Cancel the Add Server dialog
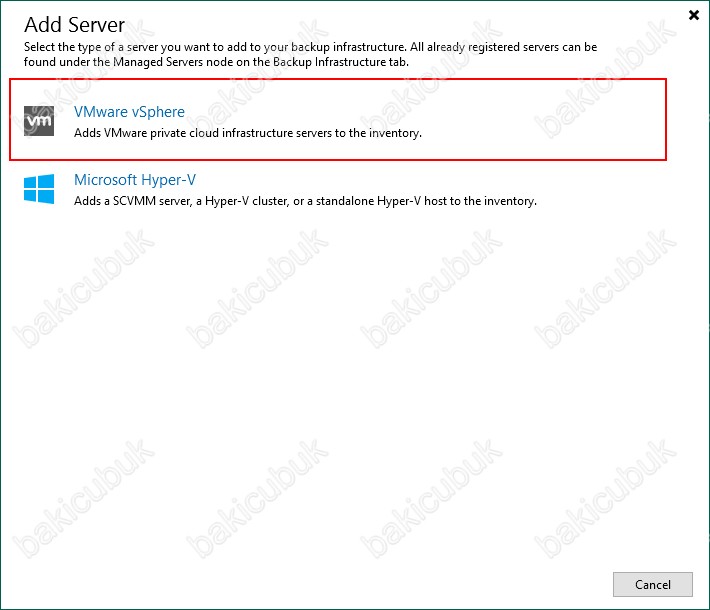This screenshot has height=610, width=710. [x=652, y=584]
